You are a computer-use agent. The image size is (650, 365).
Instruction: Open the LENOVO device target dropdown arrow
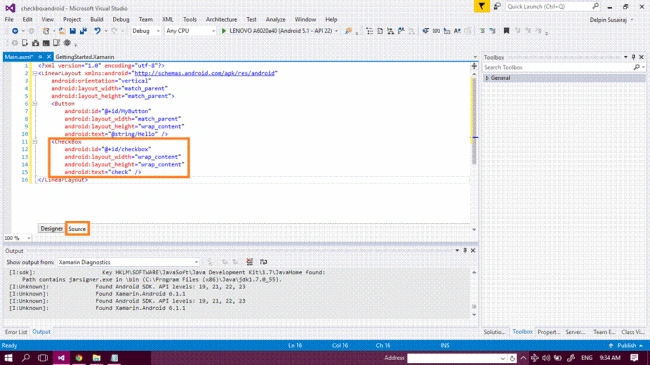coord(336,31)
